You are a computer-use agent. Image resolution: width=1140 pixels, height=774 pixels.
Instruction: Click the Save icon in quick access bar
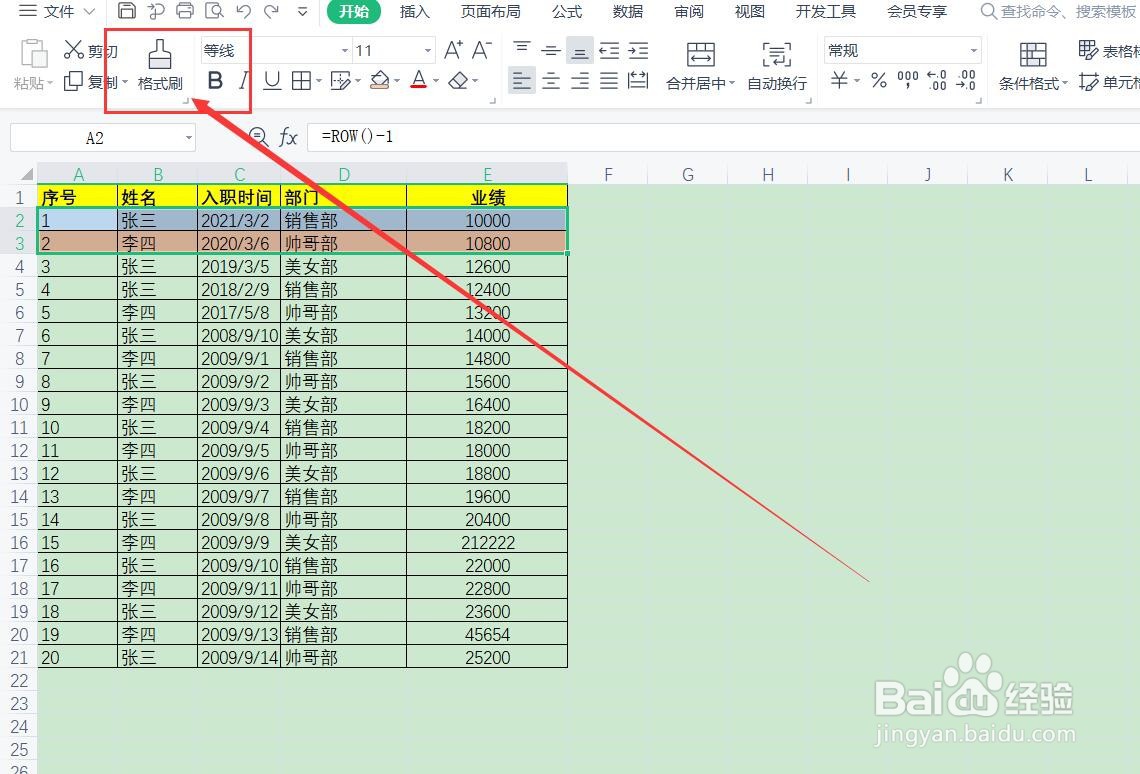(x=127, y=11)
